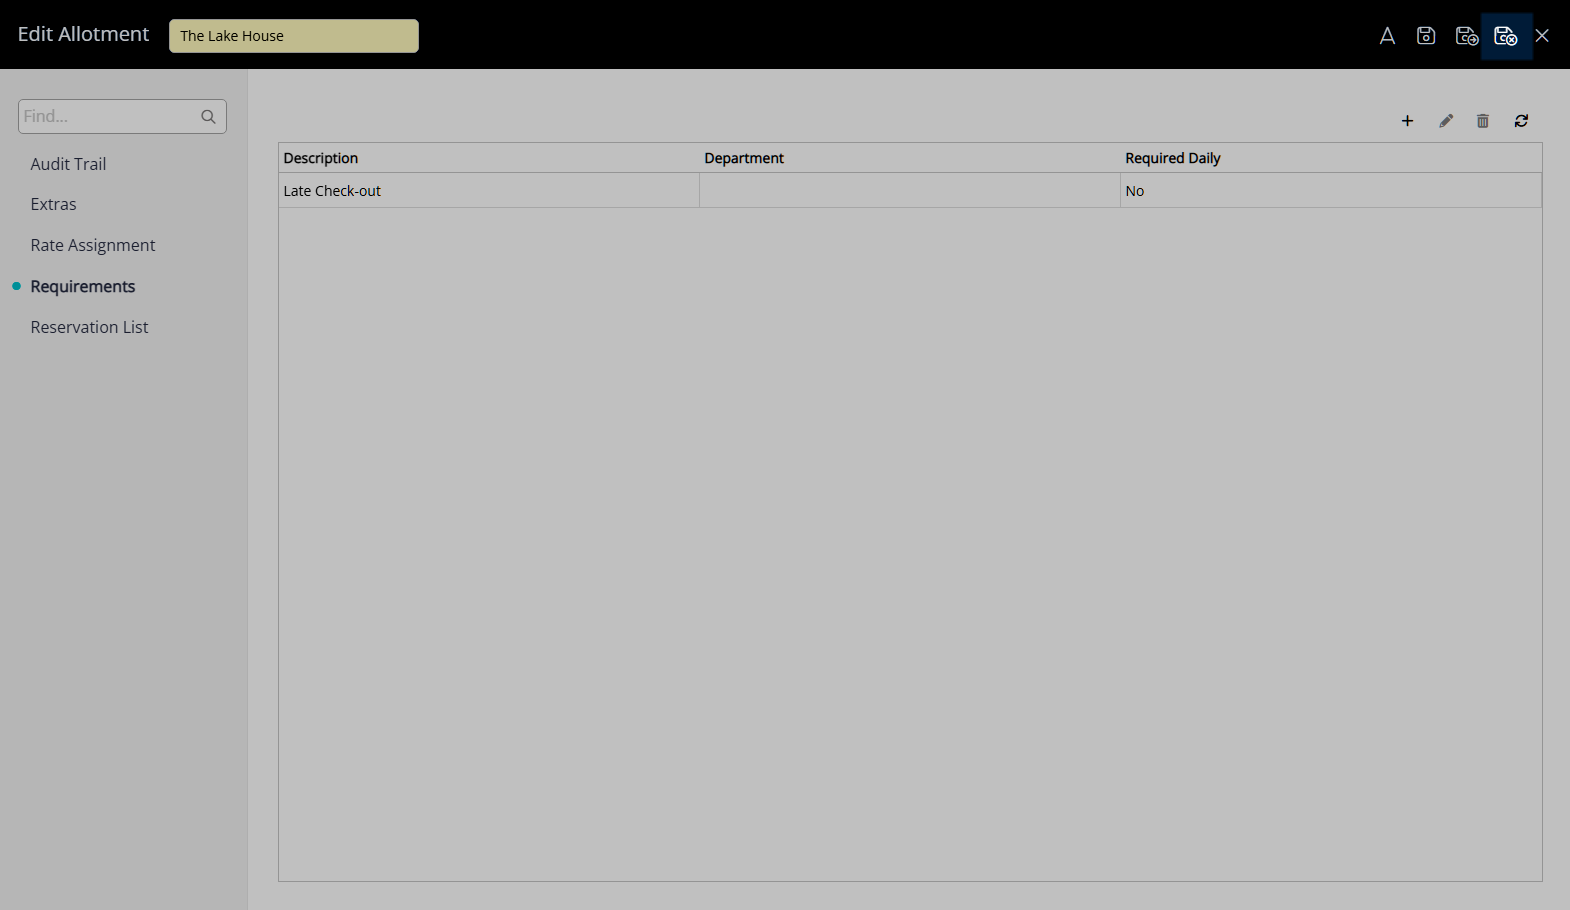This screenshot has height=910, width=1570.
Task: Select the 'Late Check-out' row
Action: tap(910, 190)
